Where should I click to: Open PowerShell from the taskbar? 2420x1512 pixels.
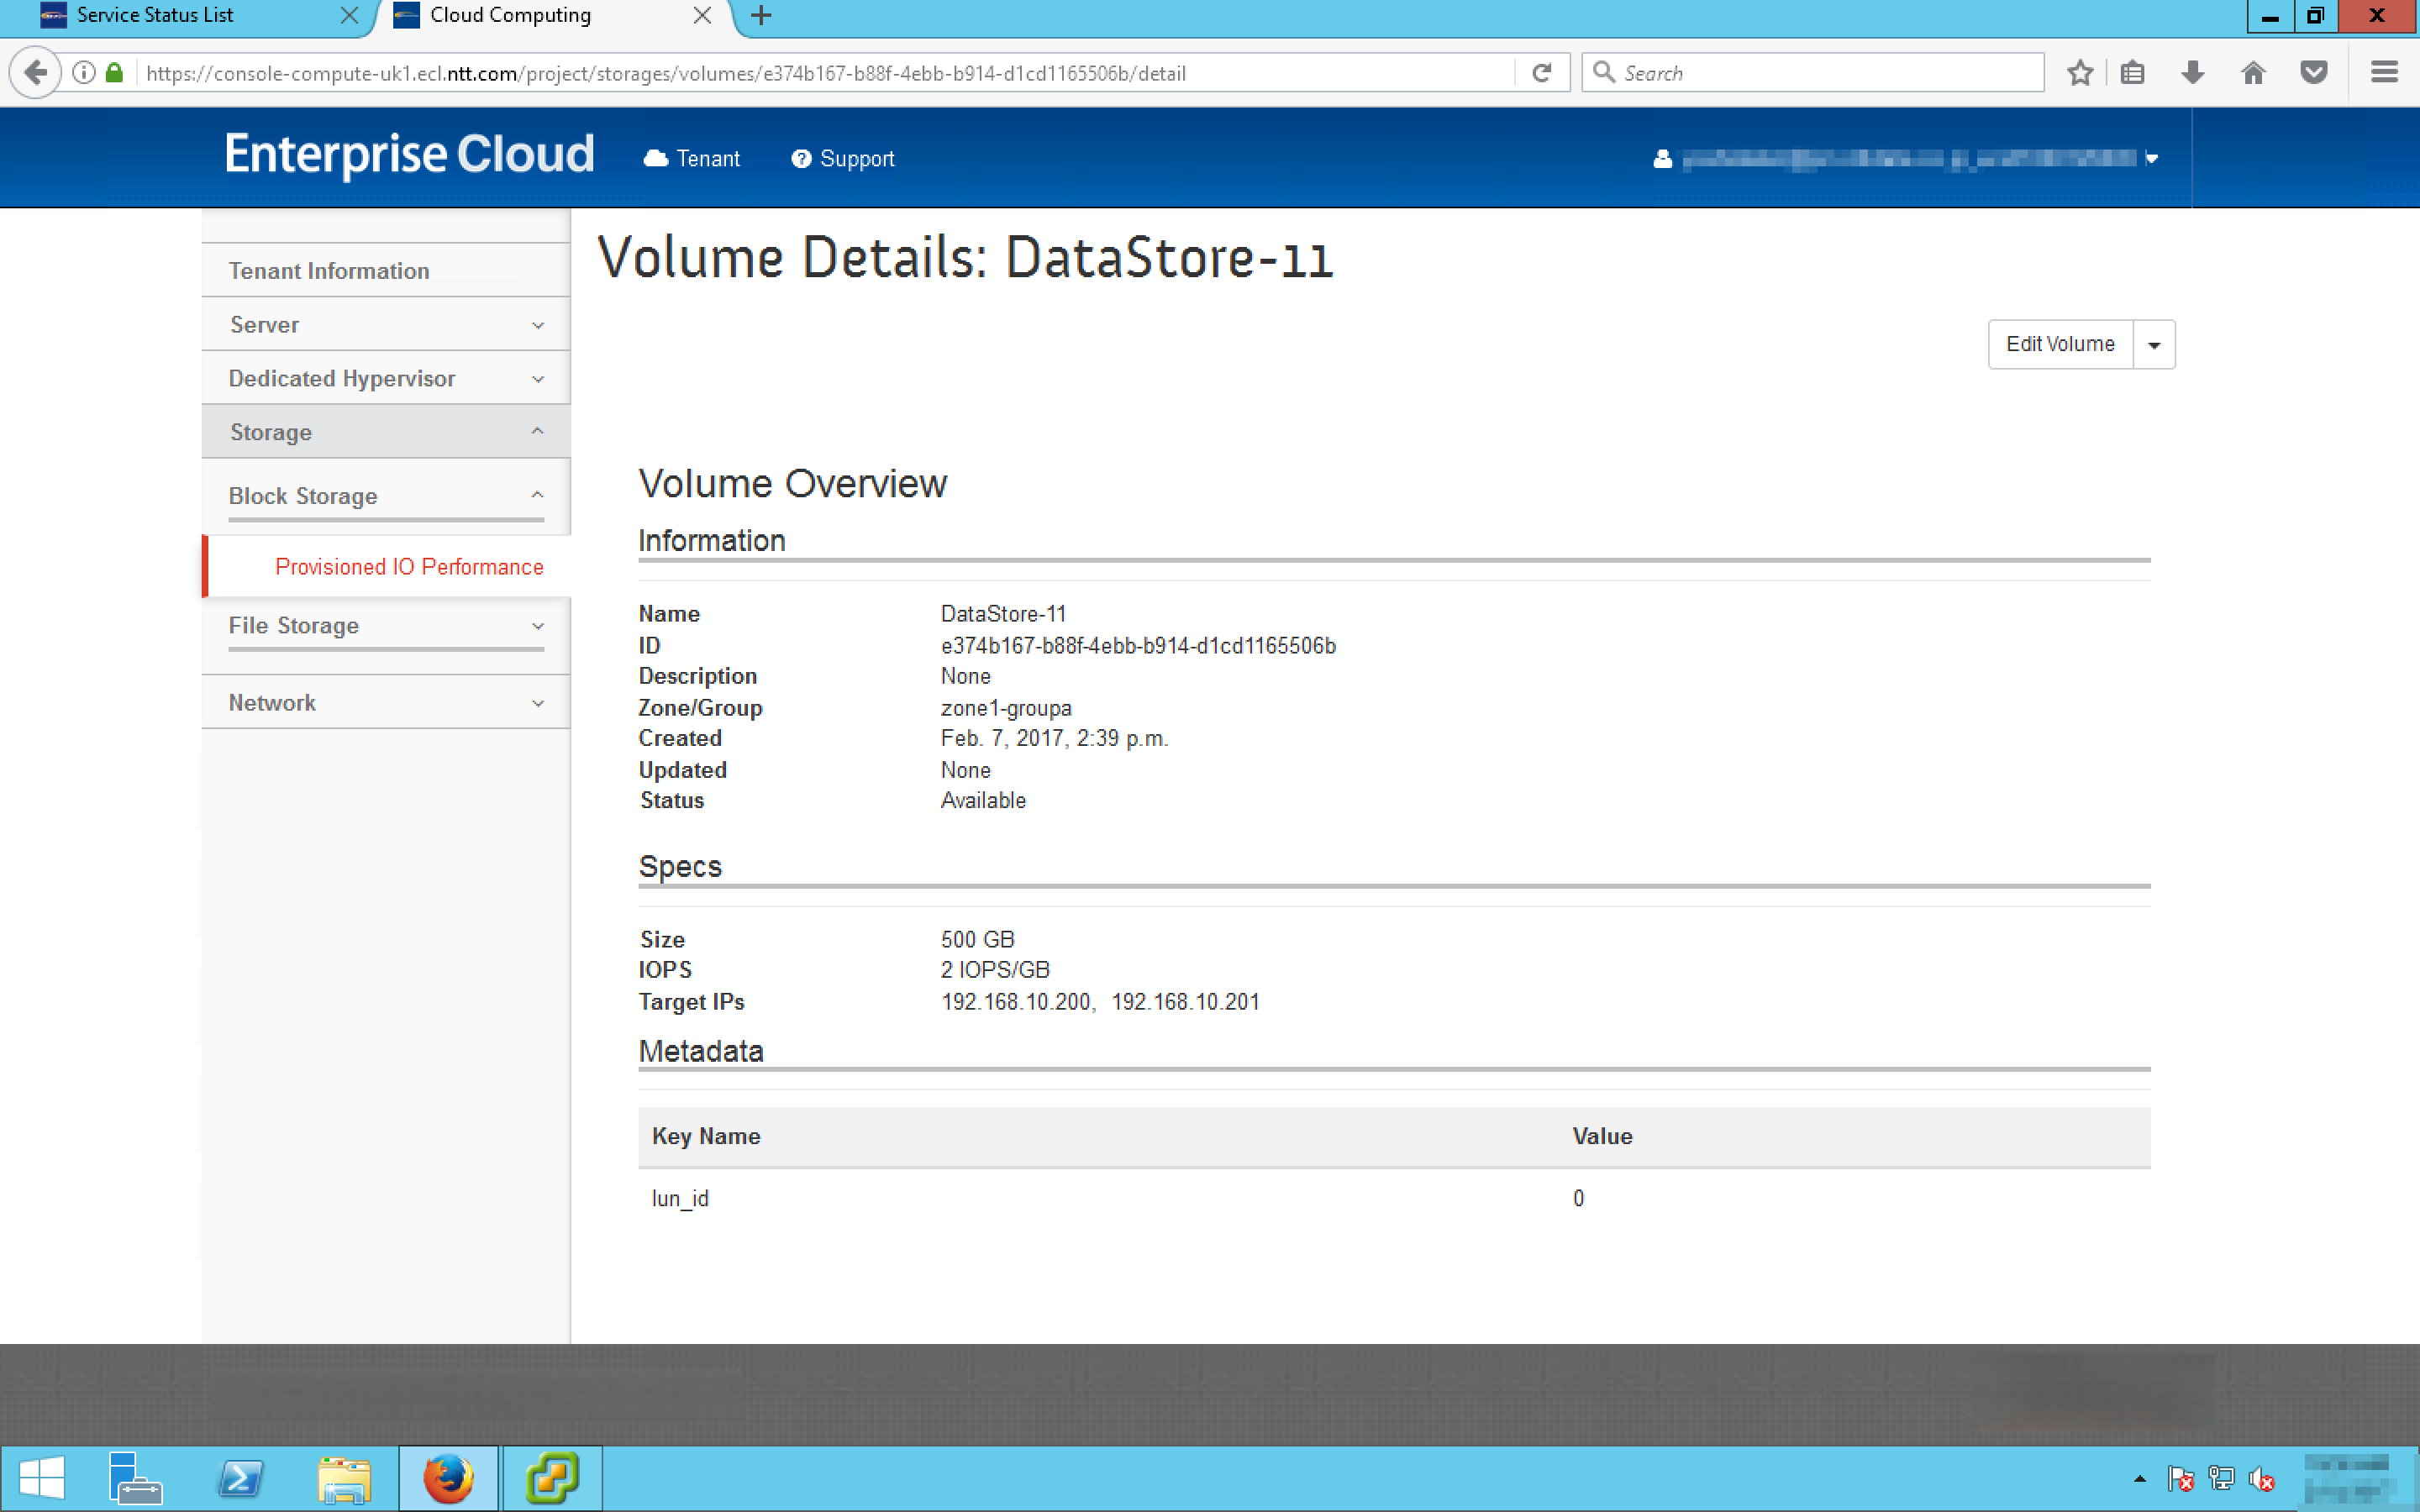(x=240, y=1478)
